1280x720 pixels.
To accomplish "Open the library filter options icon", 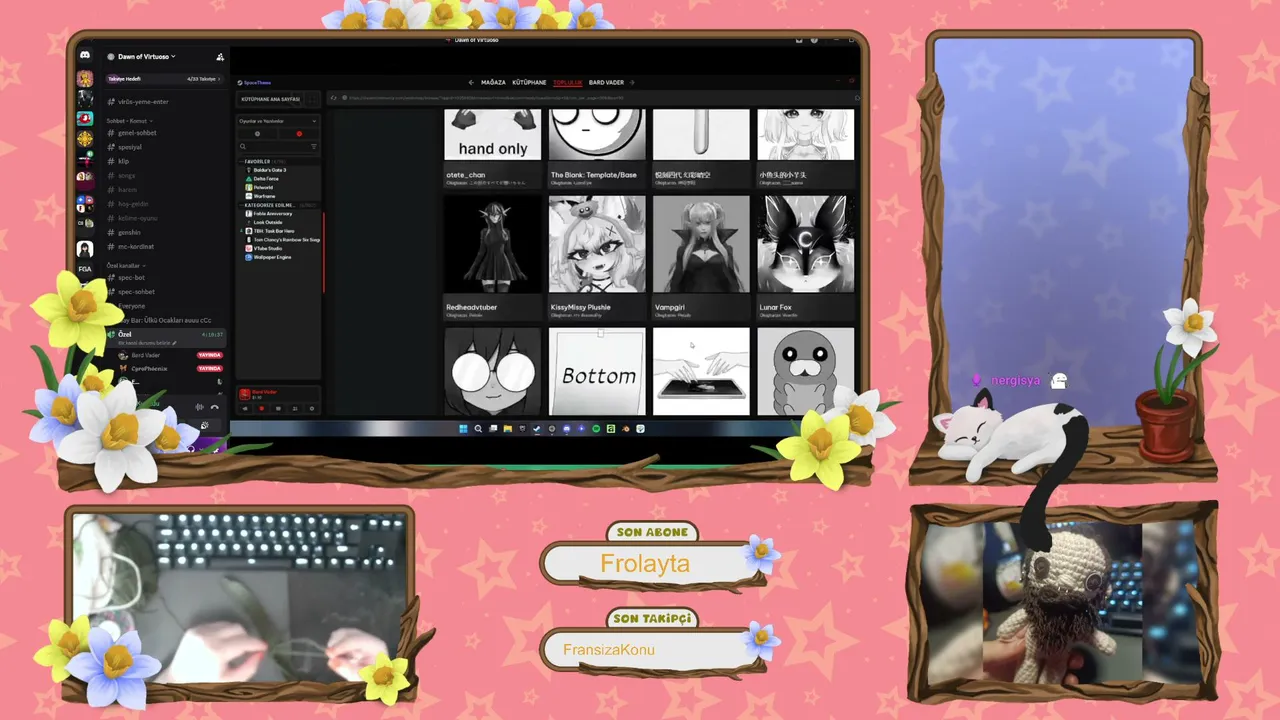I will click(313, 147).
